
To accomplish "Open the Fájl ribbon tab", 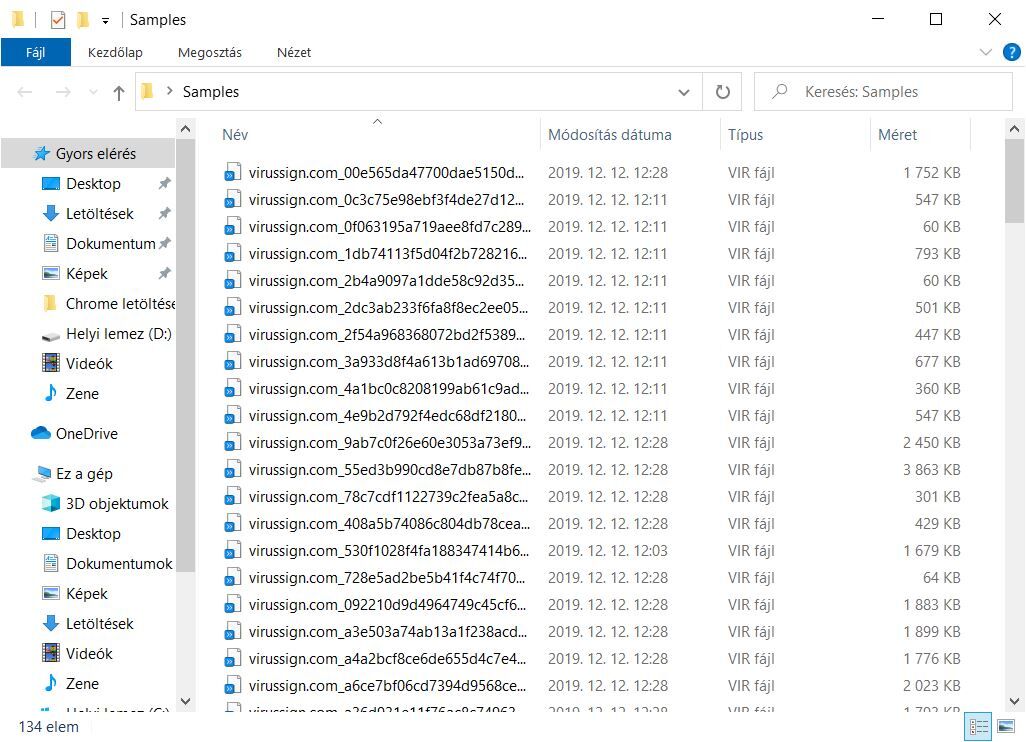I will [x=35, y=52].
